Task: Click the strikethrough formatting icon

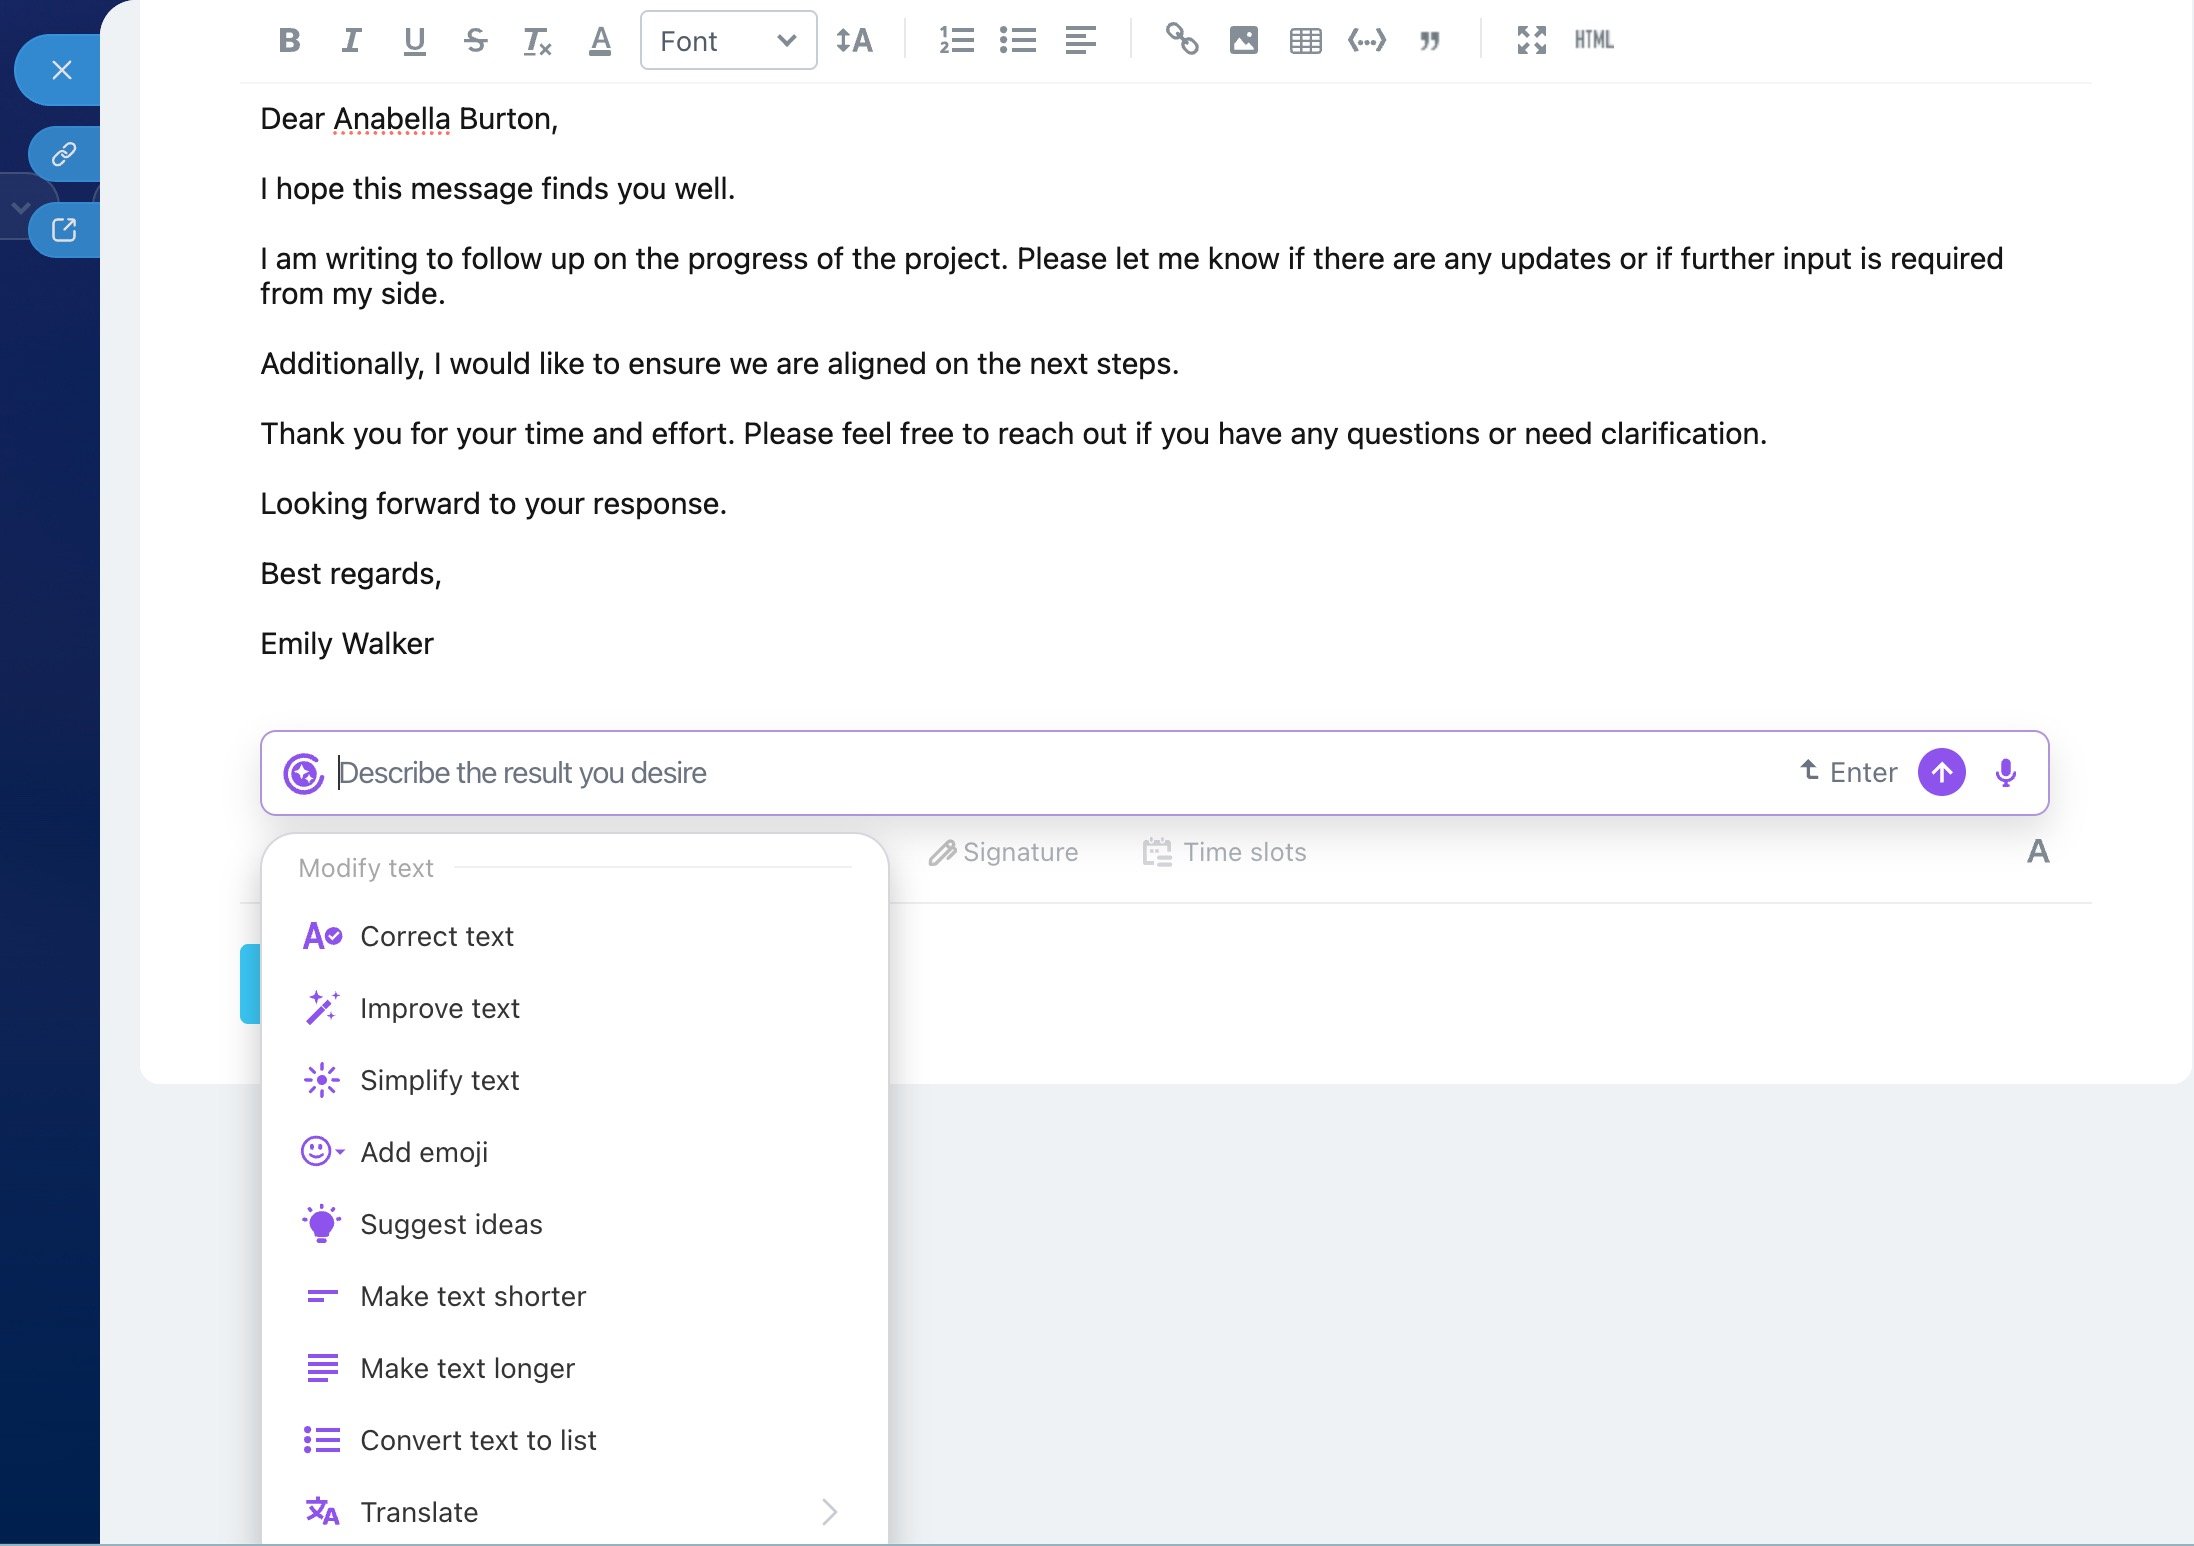Action: coord(475,41)
